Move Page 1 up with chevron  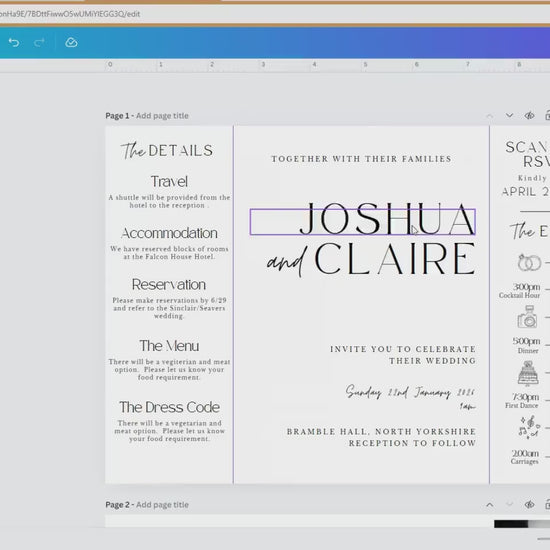pos(490,115)
